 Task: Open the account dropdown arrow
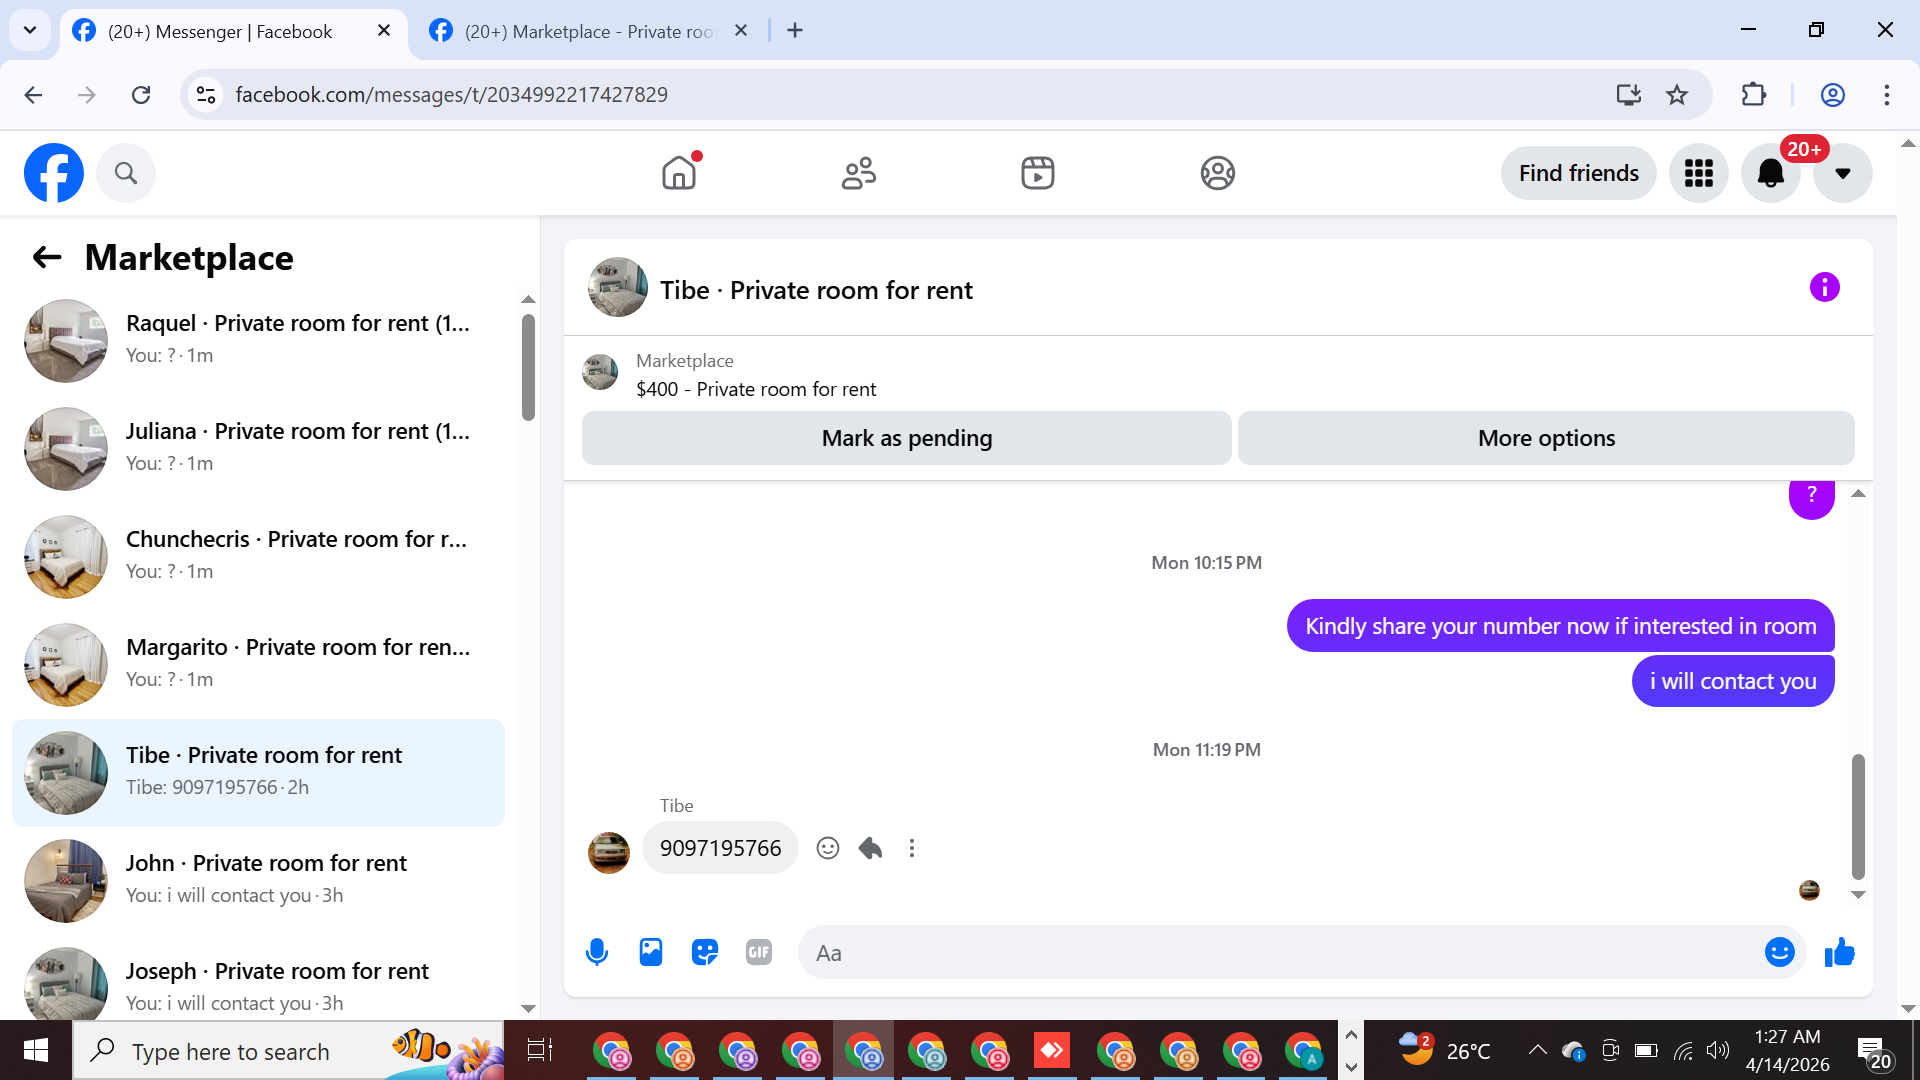pos(1842,173)
